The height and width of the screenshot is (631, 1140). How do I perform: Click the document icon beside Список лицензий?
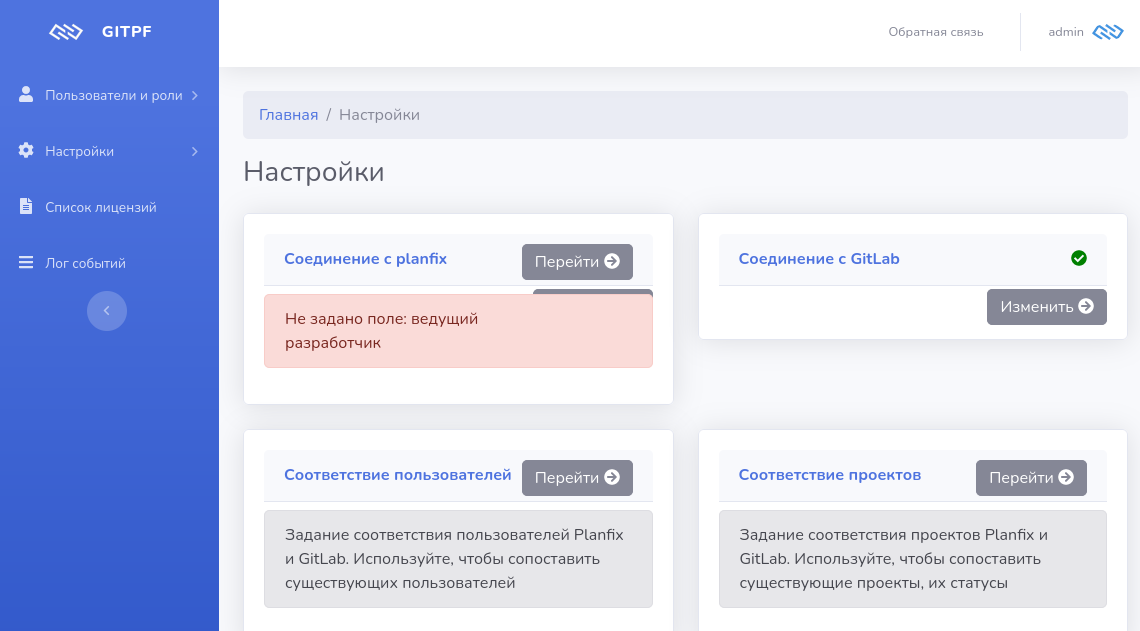26,206
